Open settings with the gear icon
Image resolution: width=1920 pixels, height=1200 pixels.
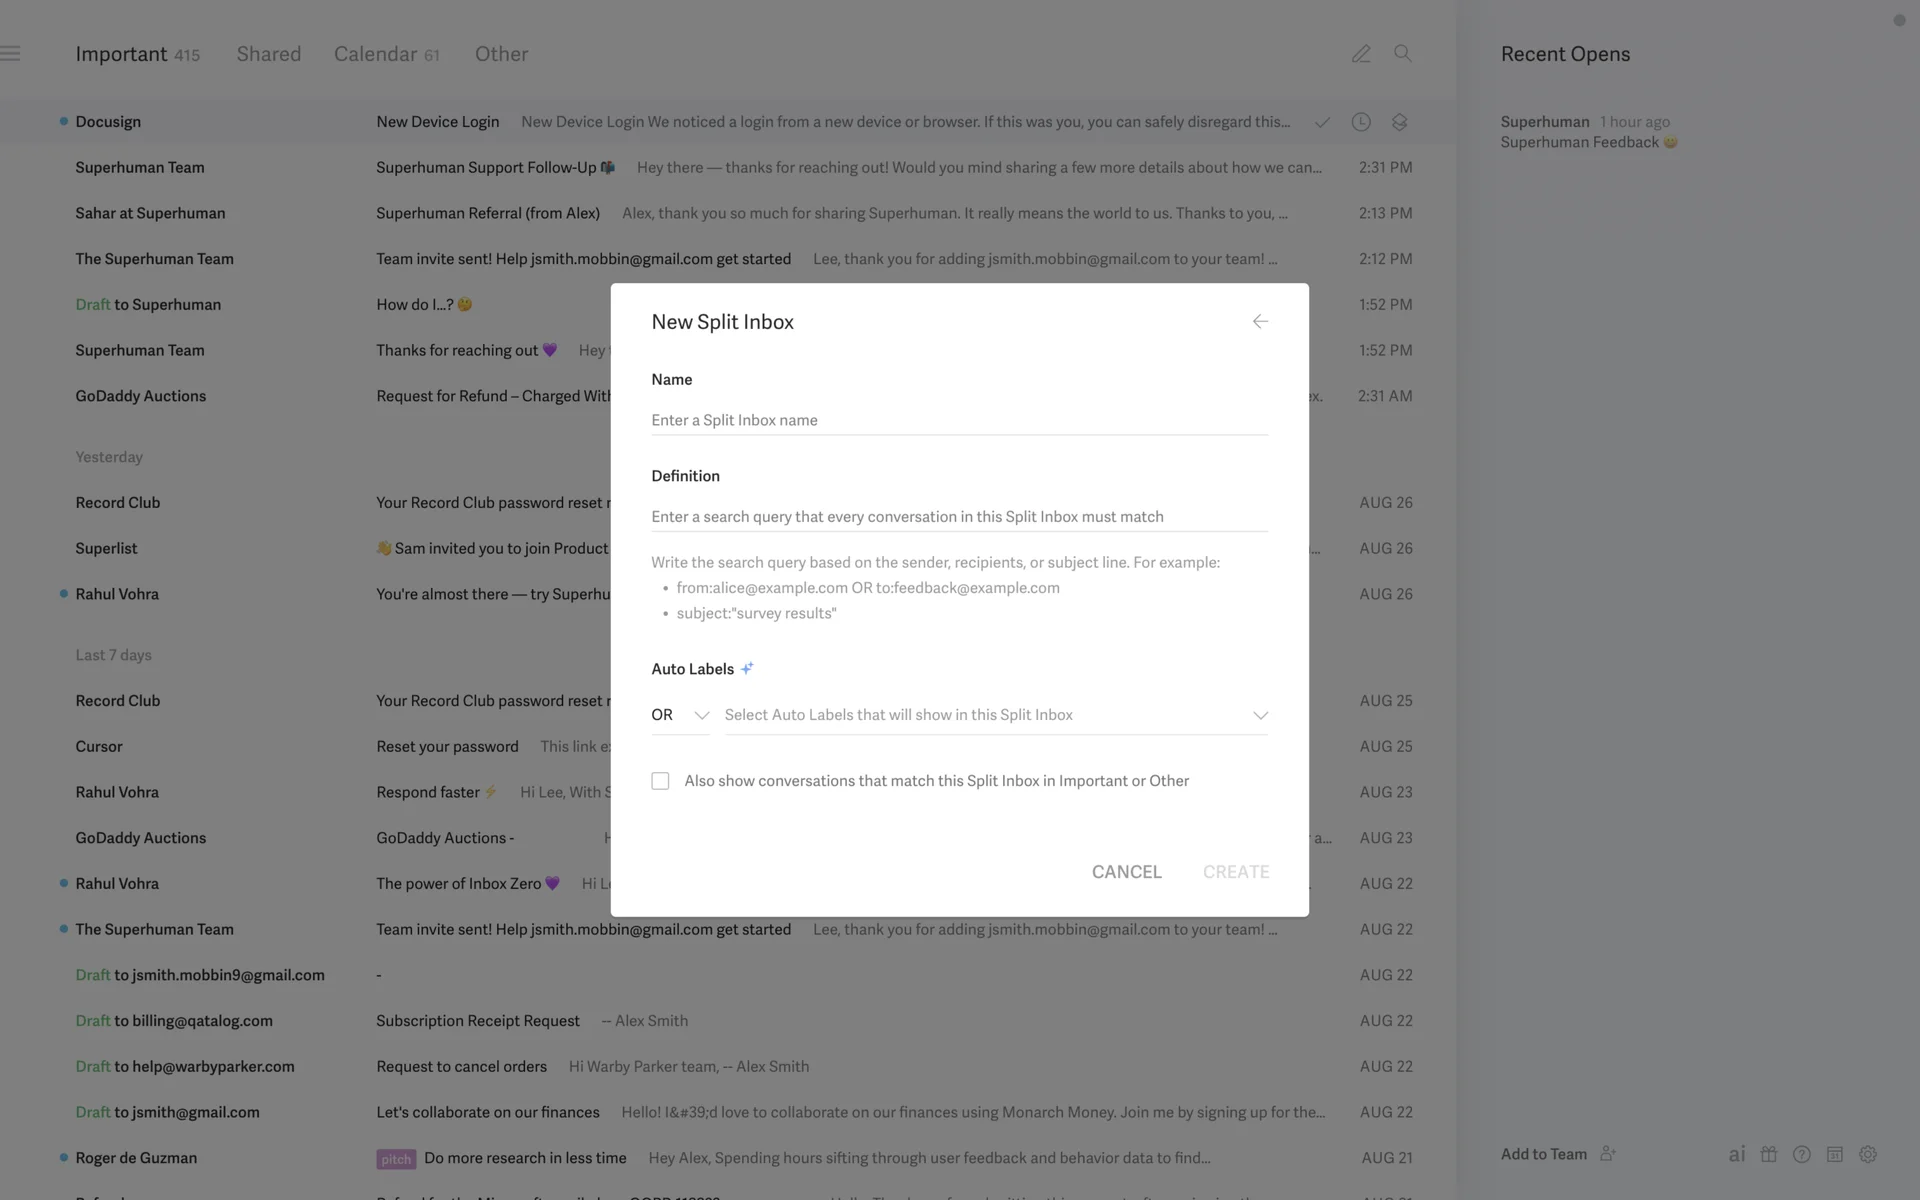(1868, 1154)
